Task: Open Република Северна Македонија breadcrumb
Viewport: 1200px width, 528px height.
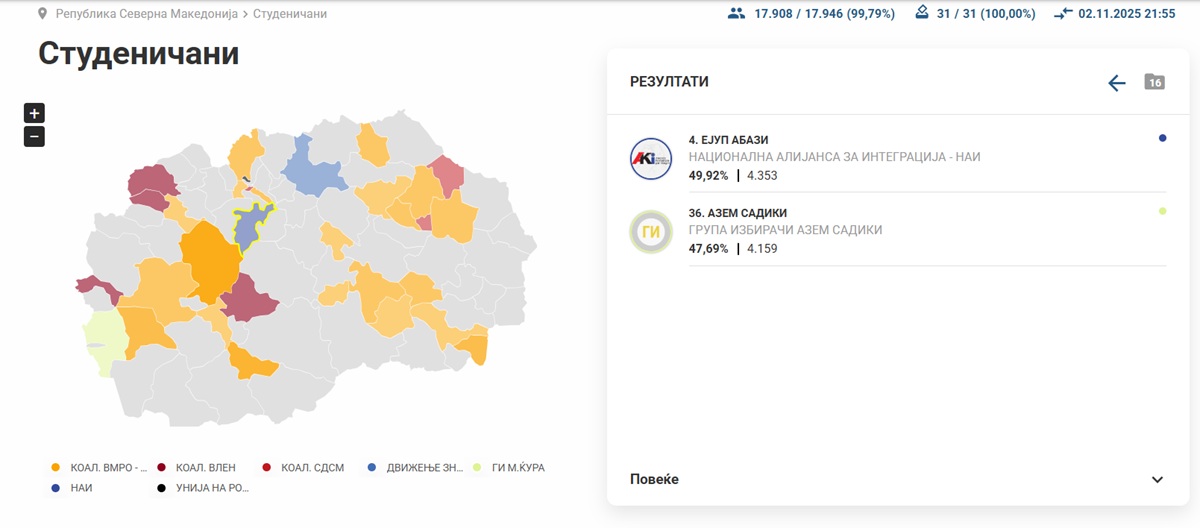Action: (145, 14)
